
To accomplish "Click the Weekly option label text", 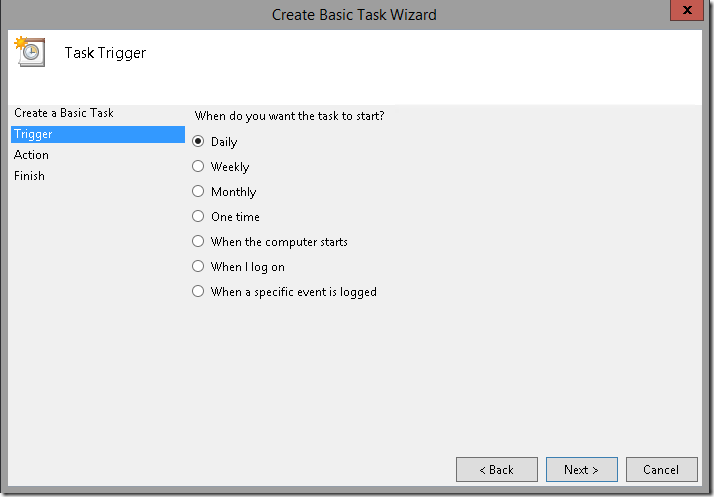I will click(230, 167).
